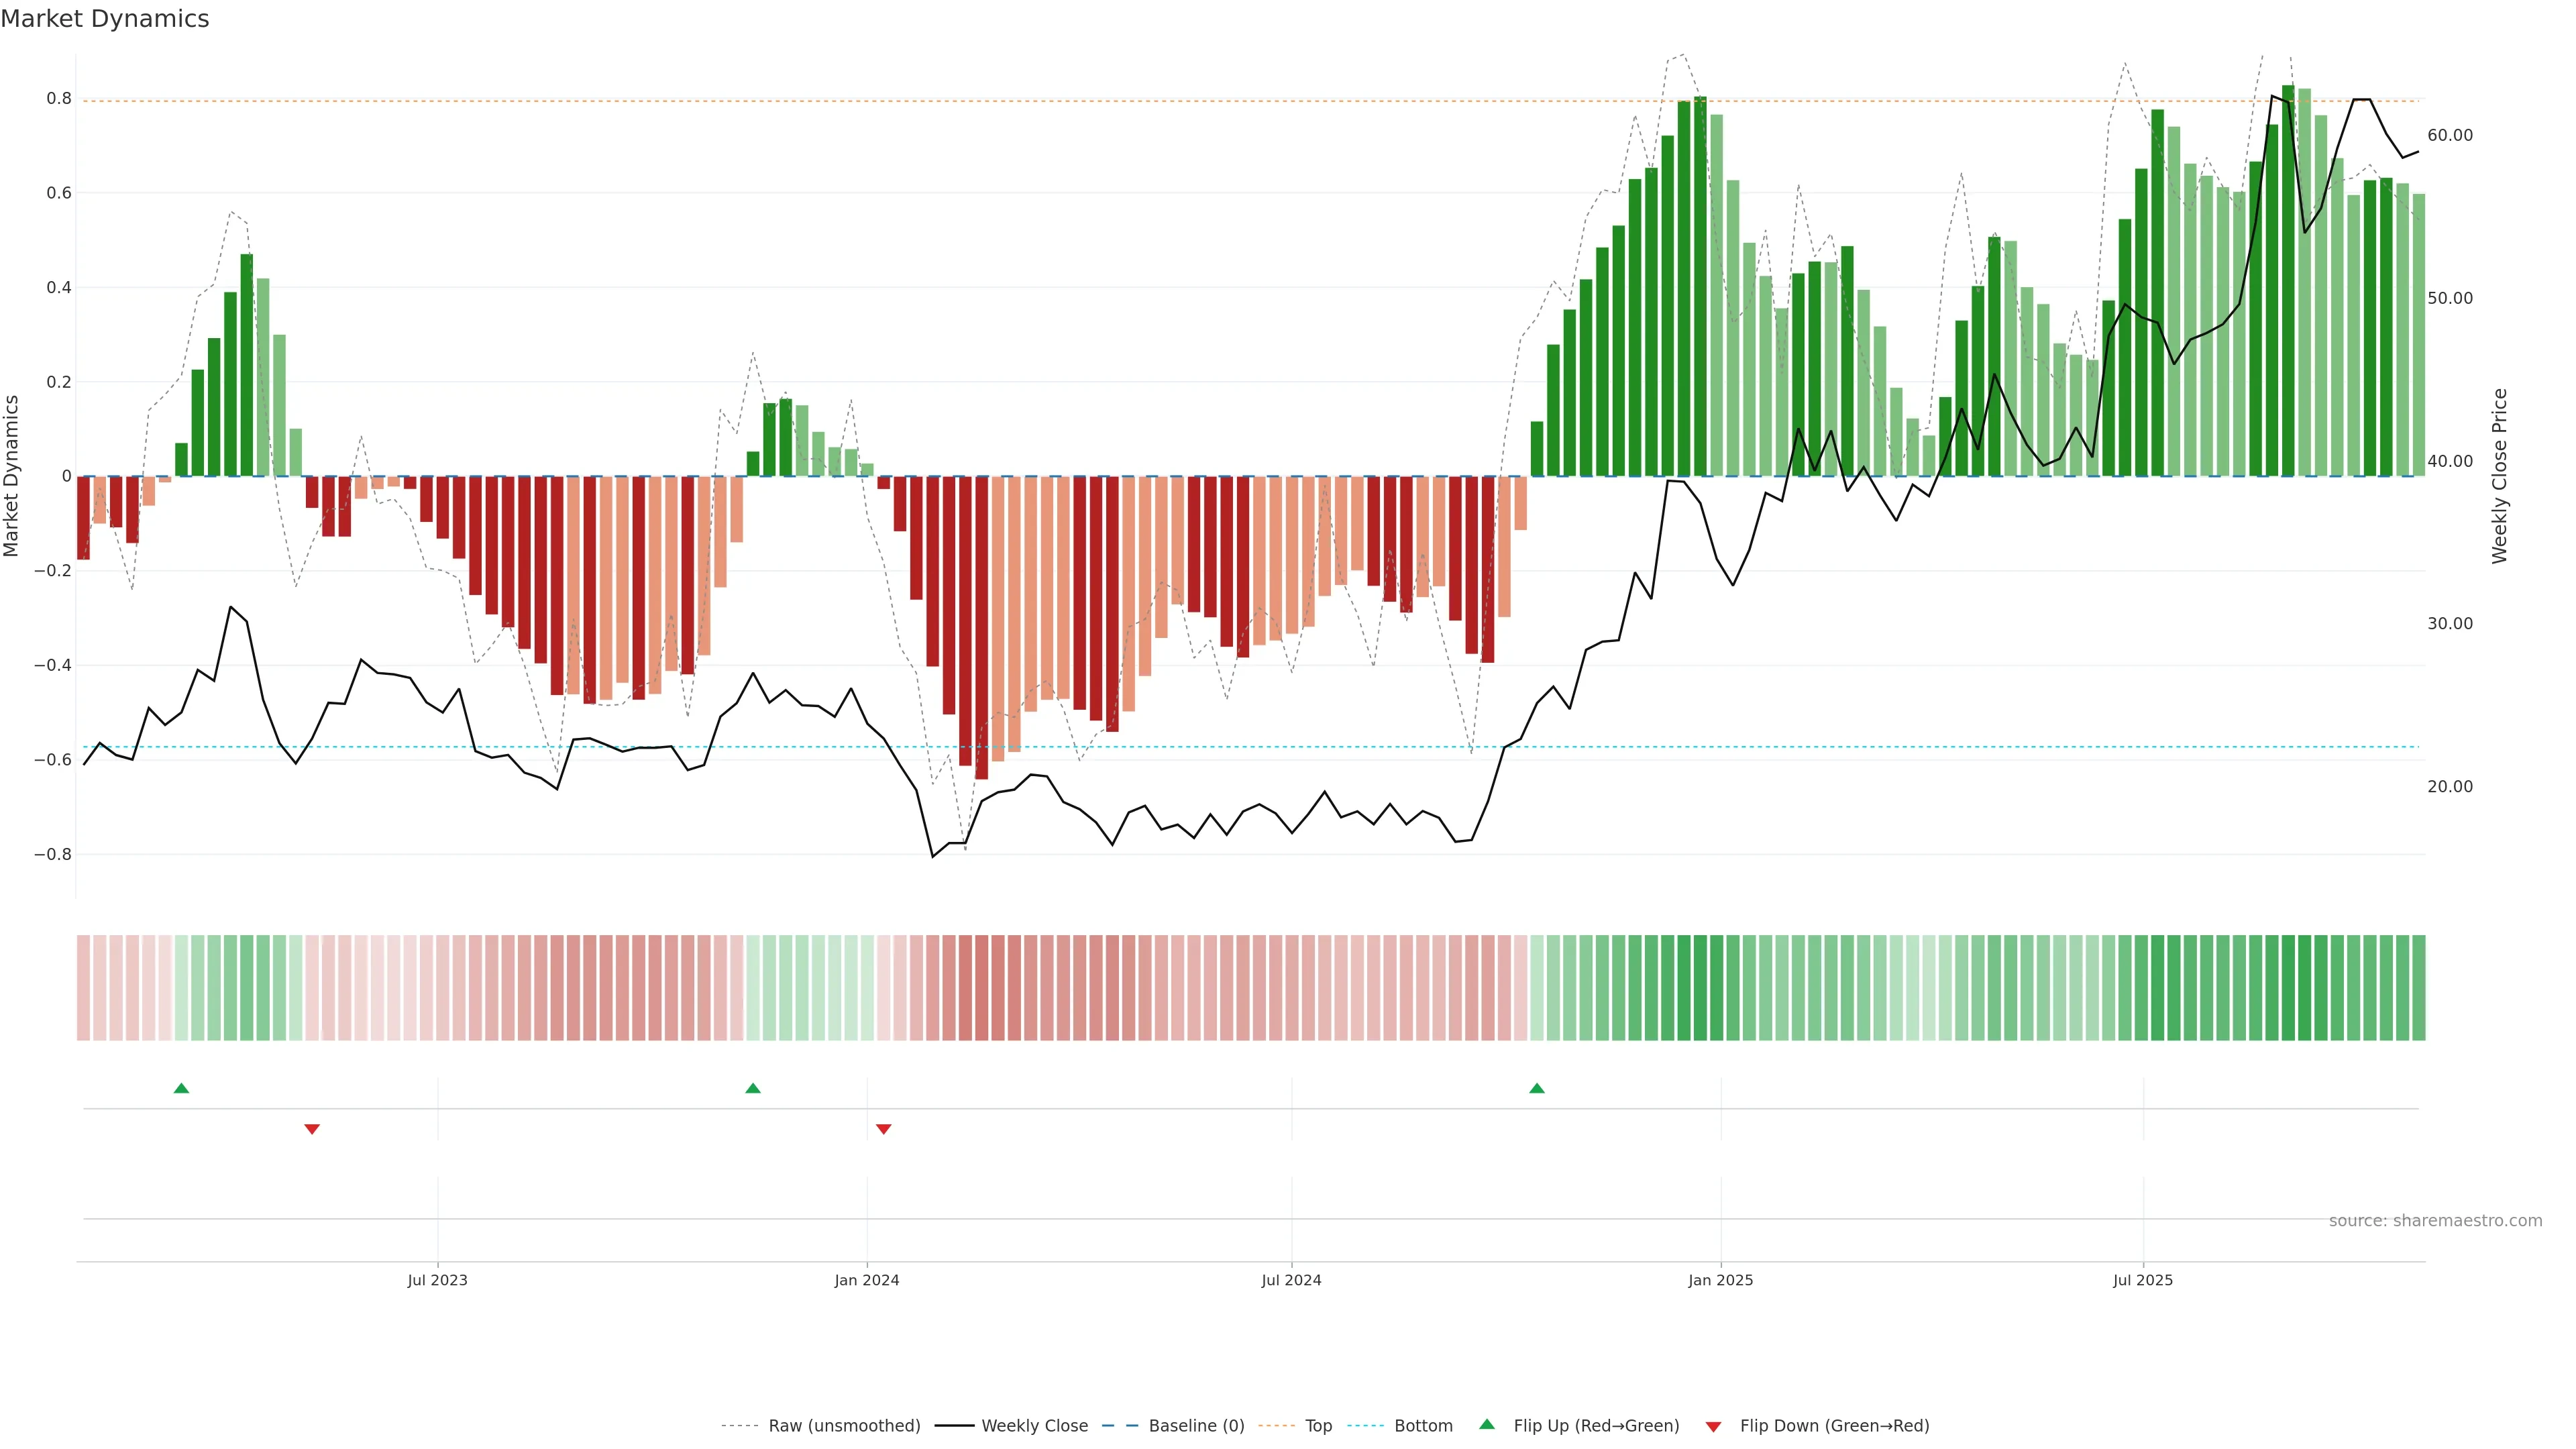Click the red Flip Down marker near Jan 2024
2576x1449 pixels.
tap(883, 1129)
